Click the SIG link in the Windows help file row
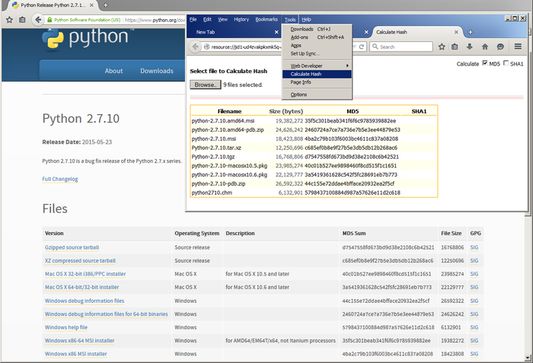 click(x=474, y=327)
